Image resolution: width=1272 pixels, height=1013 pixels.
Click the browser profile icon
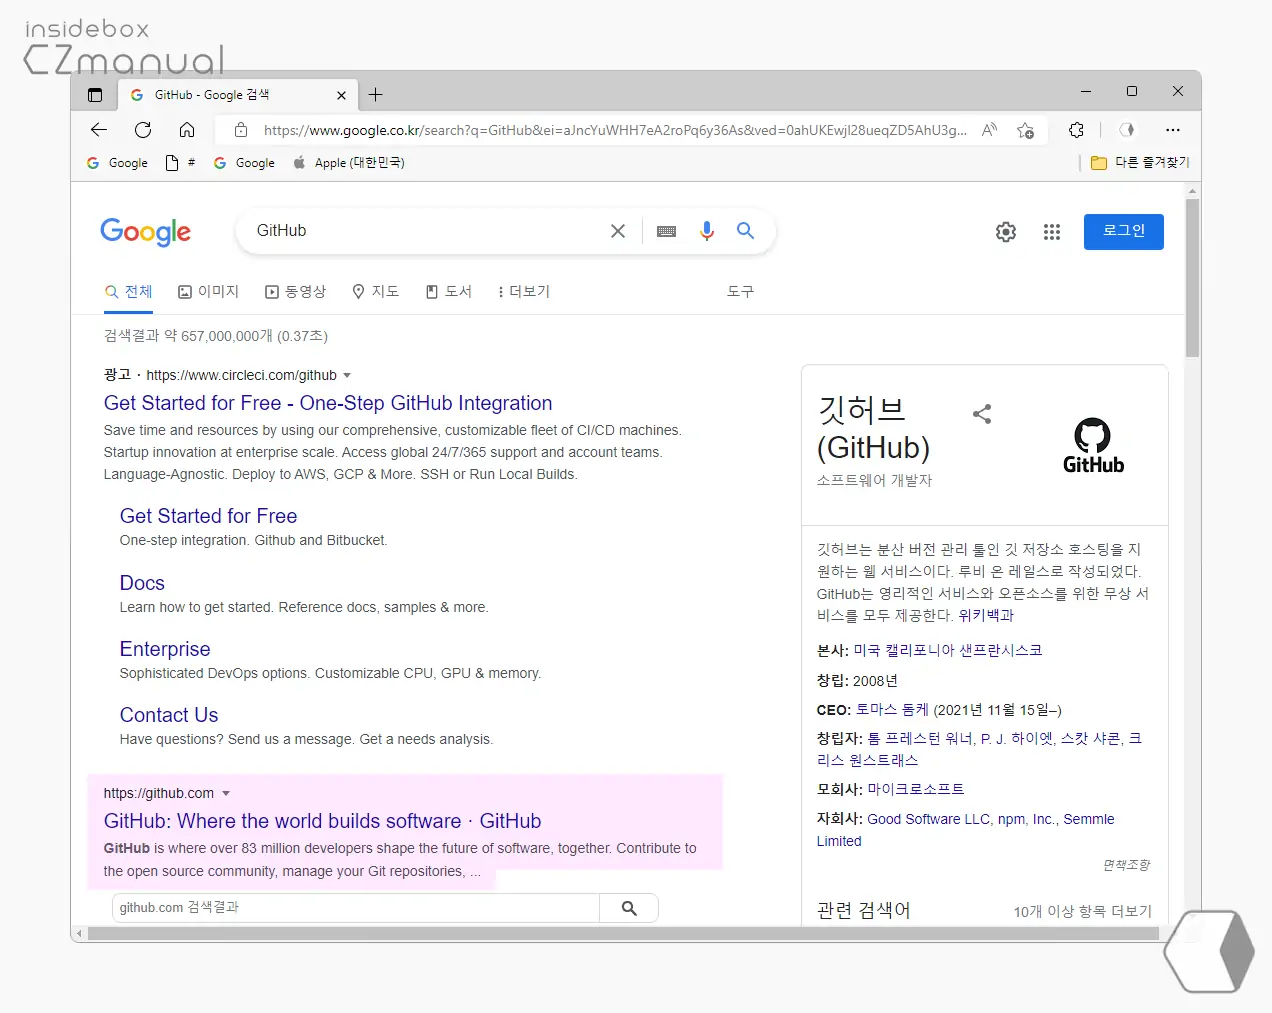pos(1127,130)
